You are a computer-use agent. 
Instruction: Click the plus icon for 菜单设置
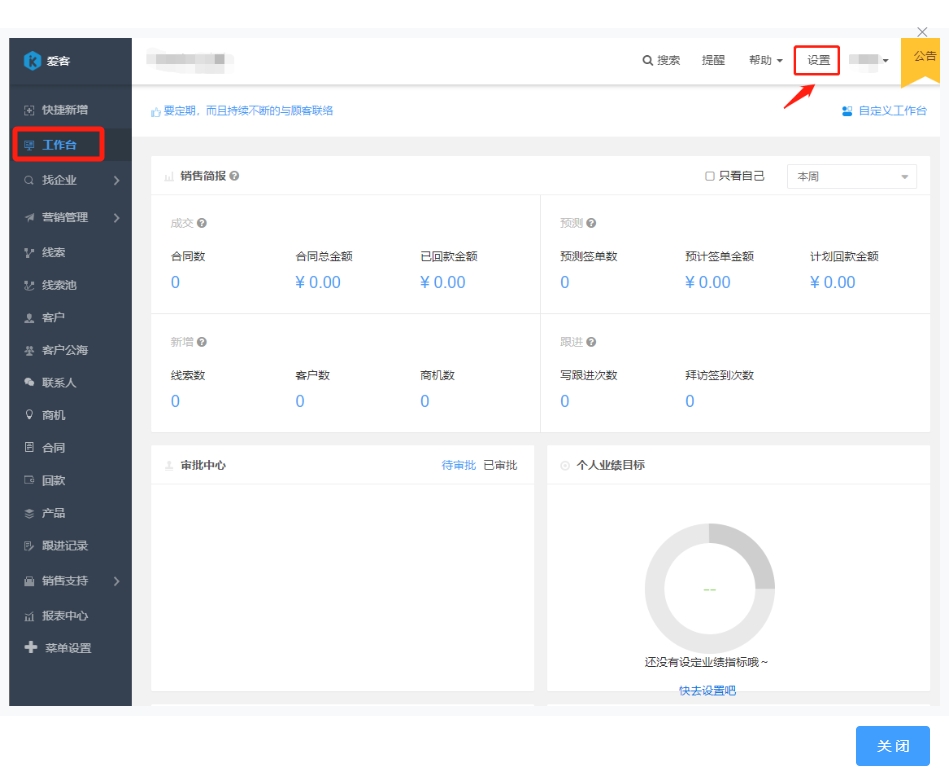tap(31, 648)
